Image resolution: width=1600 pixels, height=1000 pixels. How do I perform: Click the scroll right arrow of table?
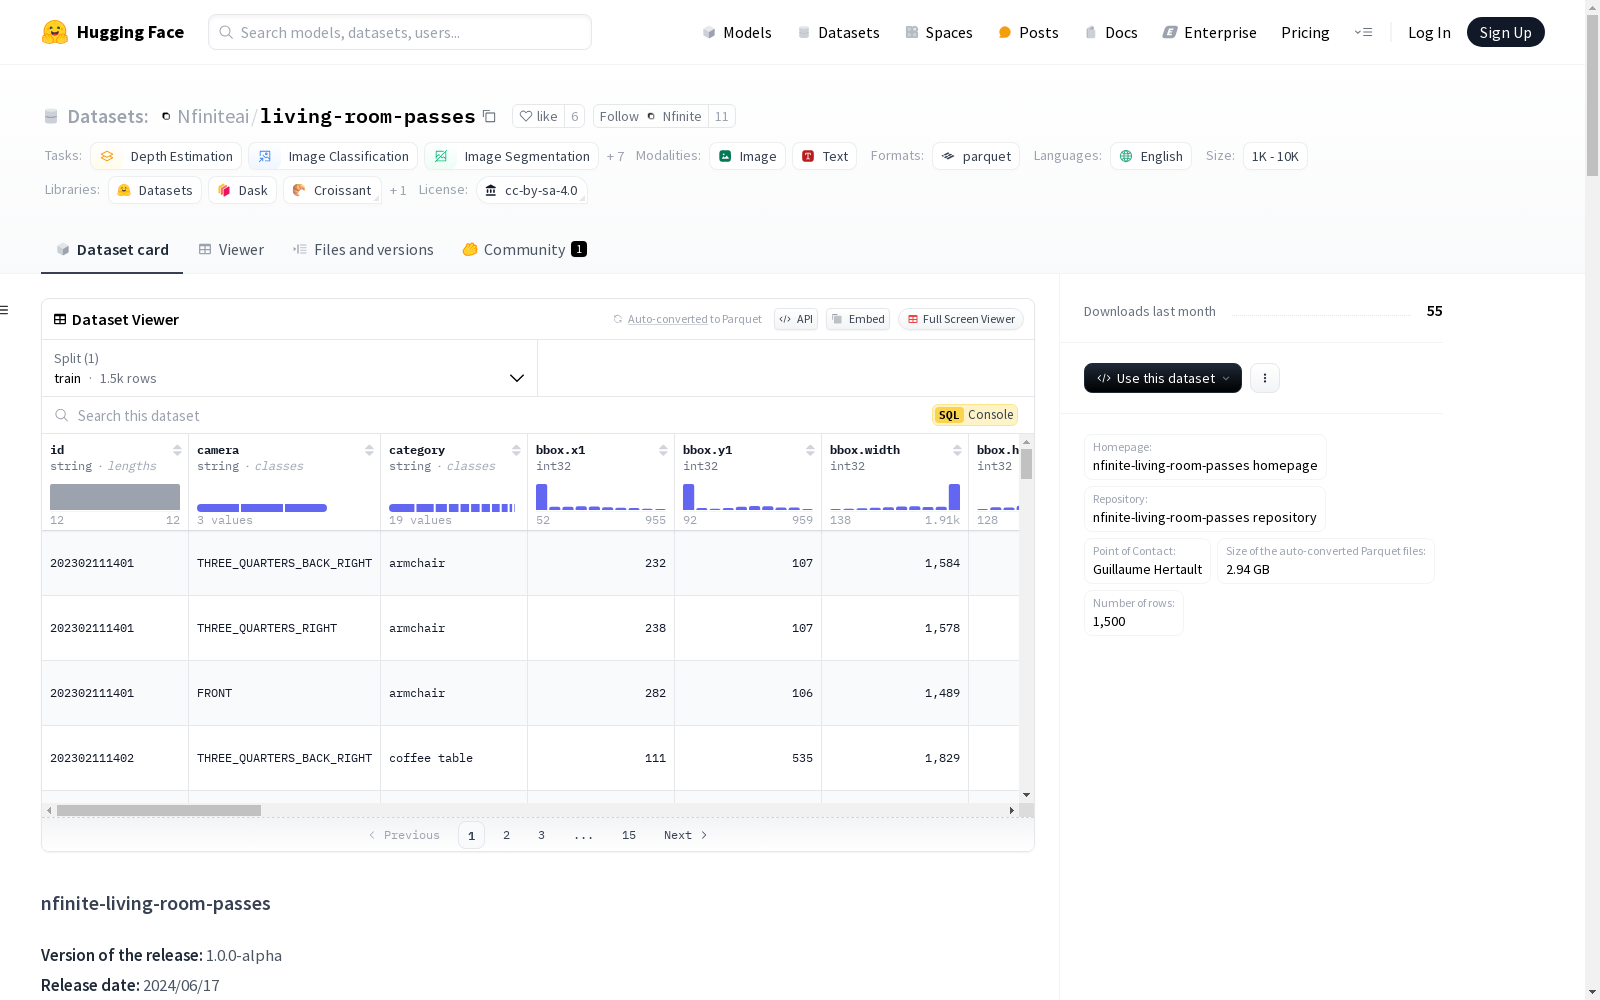1012,810
